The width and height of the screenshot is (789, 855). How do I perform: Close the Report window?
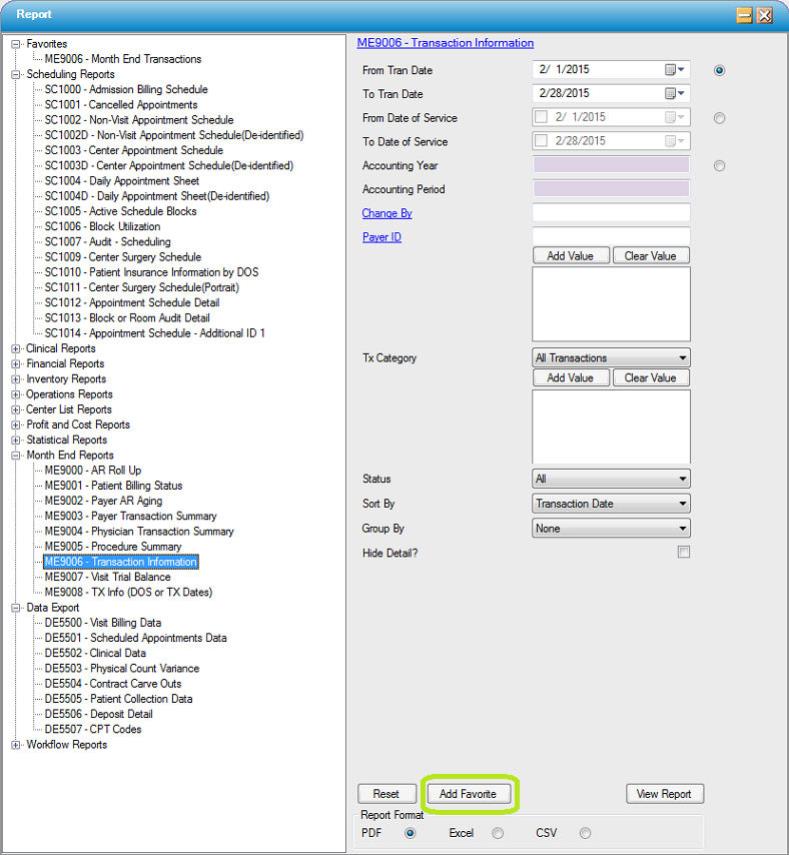coord(765,15)
